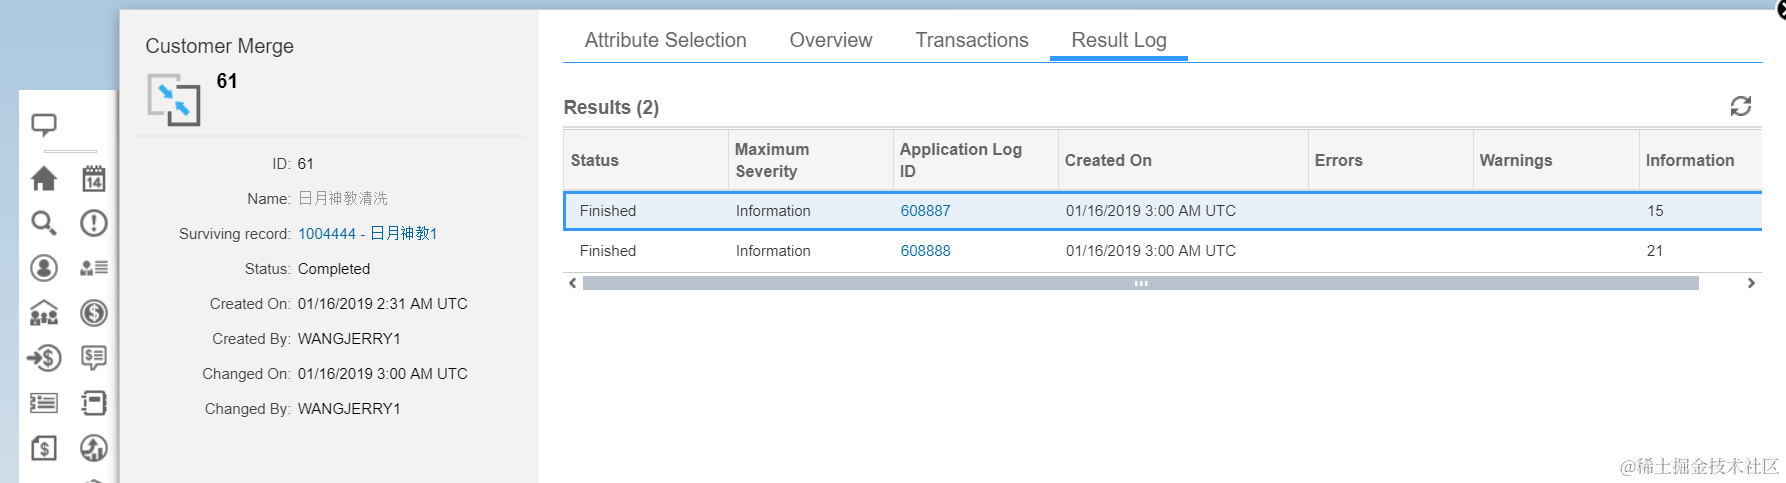Image resolution: width=1786 pixels, height=483 pixels.
Task: Select the Finished row with 15 information
Action: tap(1163, 211)
